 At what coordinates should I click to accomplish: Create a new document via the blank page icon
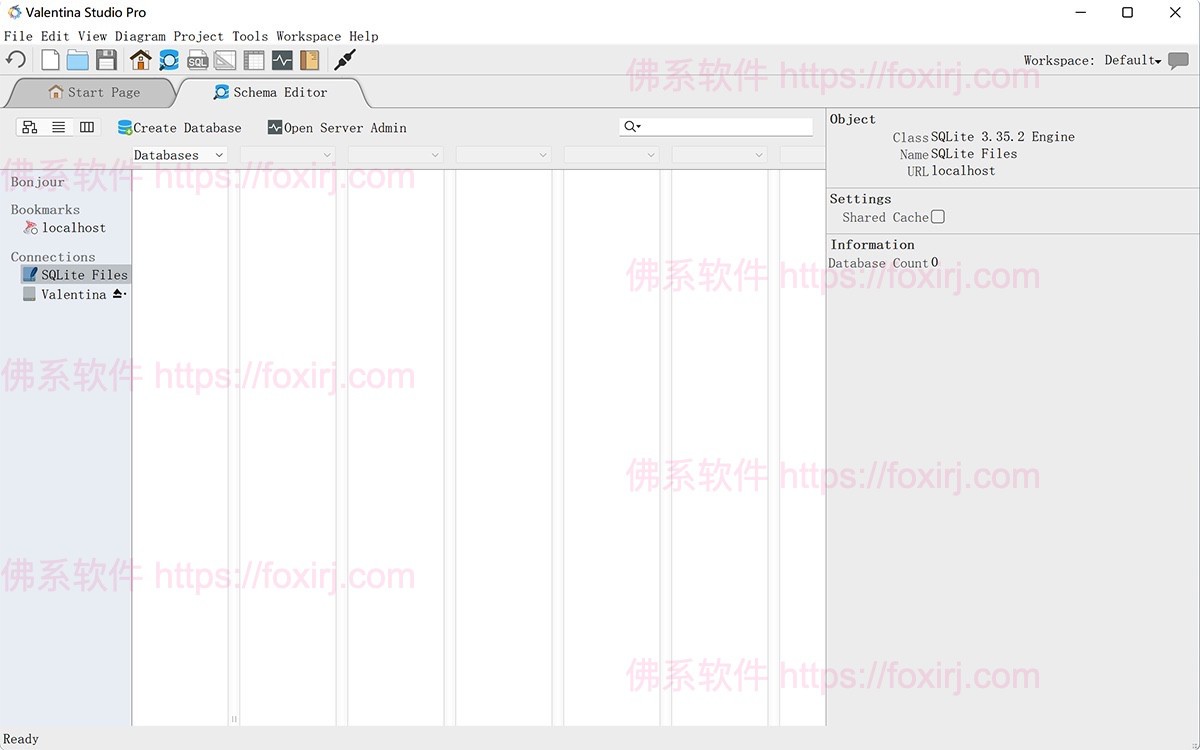tap(49, 59)
